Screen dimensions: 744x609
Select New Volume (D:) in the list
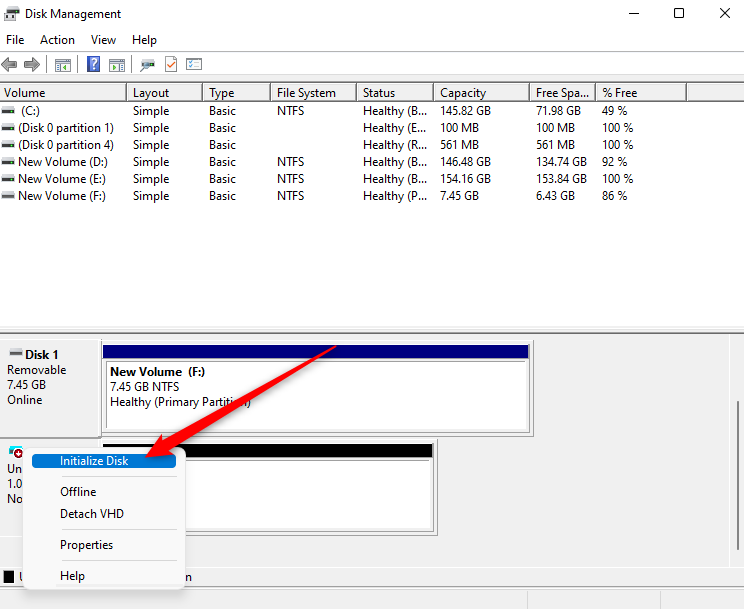pyautogui.click(x=63, y=162)
